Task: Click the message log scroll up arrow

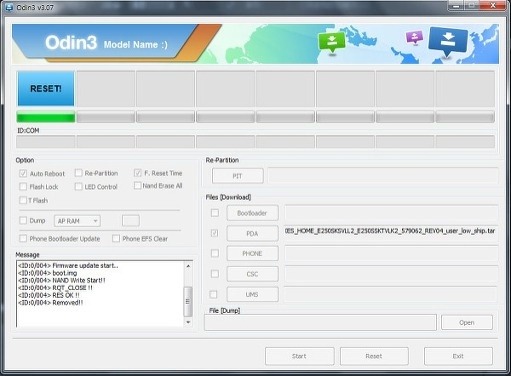Action: [x=188, y=266]
